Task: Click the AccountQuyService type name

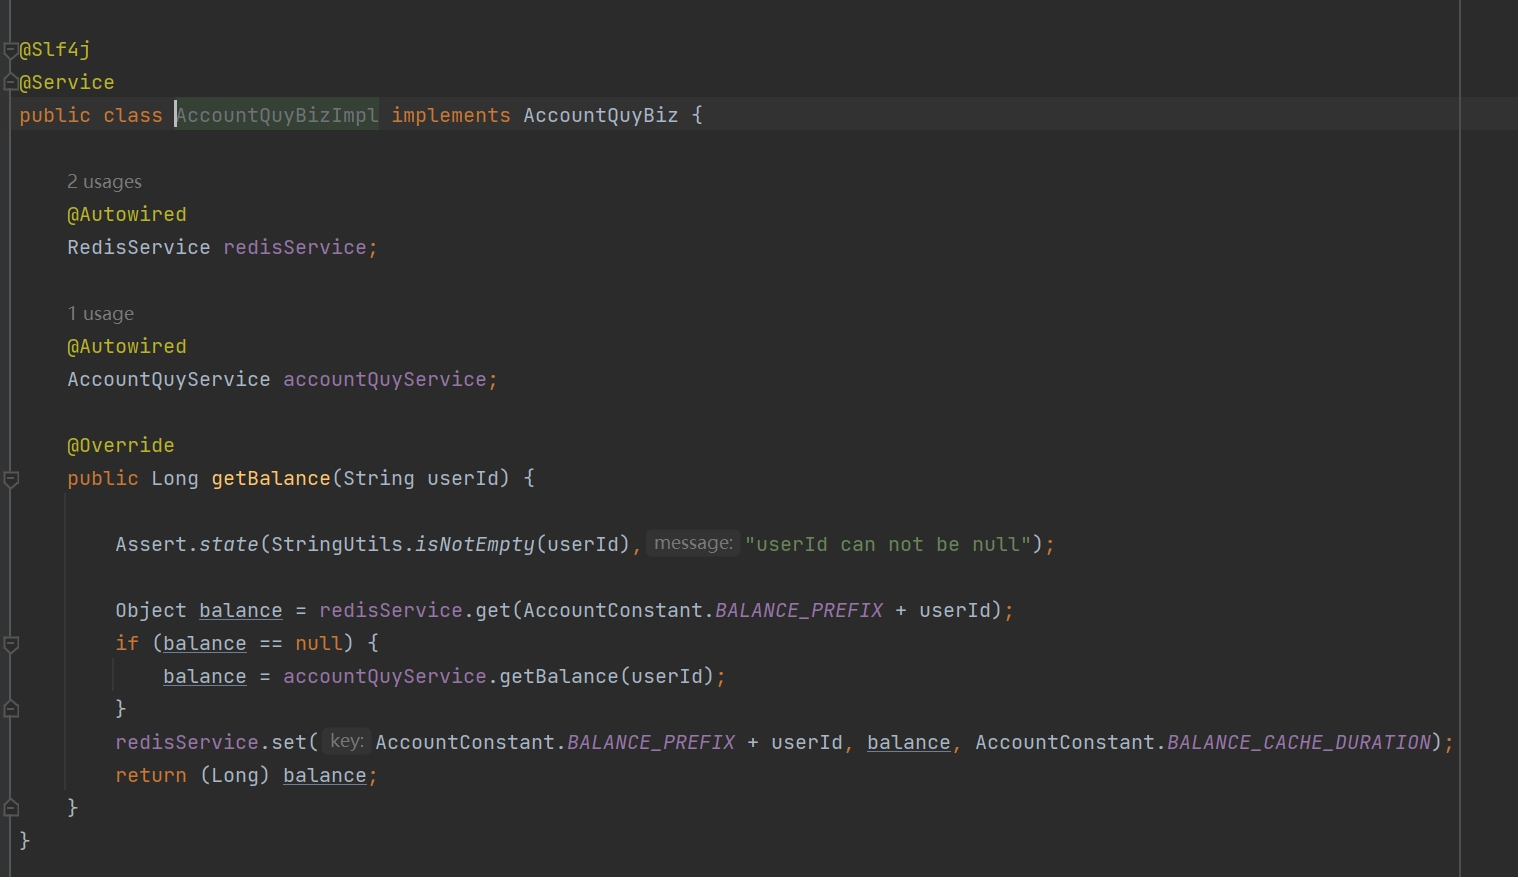Action: point(169,380)
